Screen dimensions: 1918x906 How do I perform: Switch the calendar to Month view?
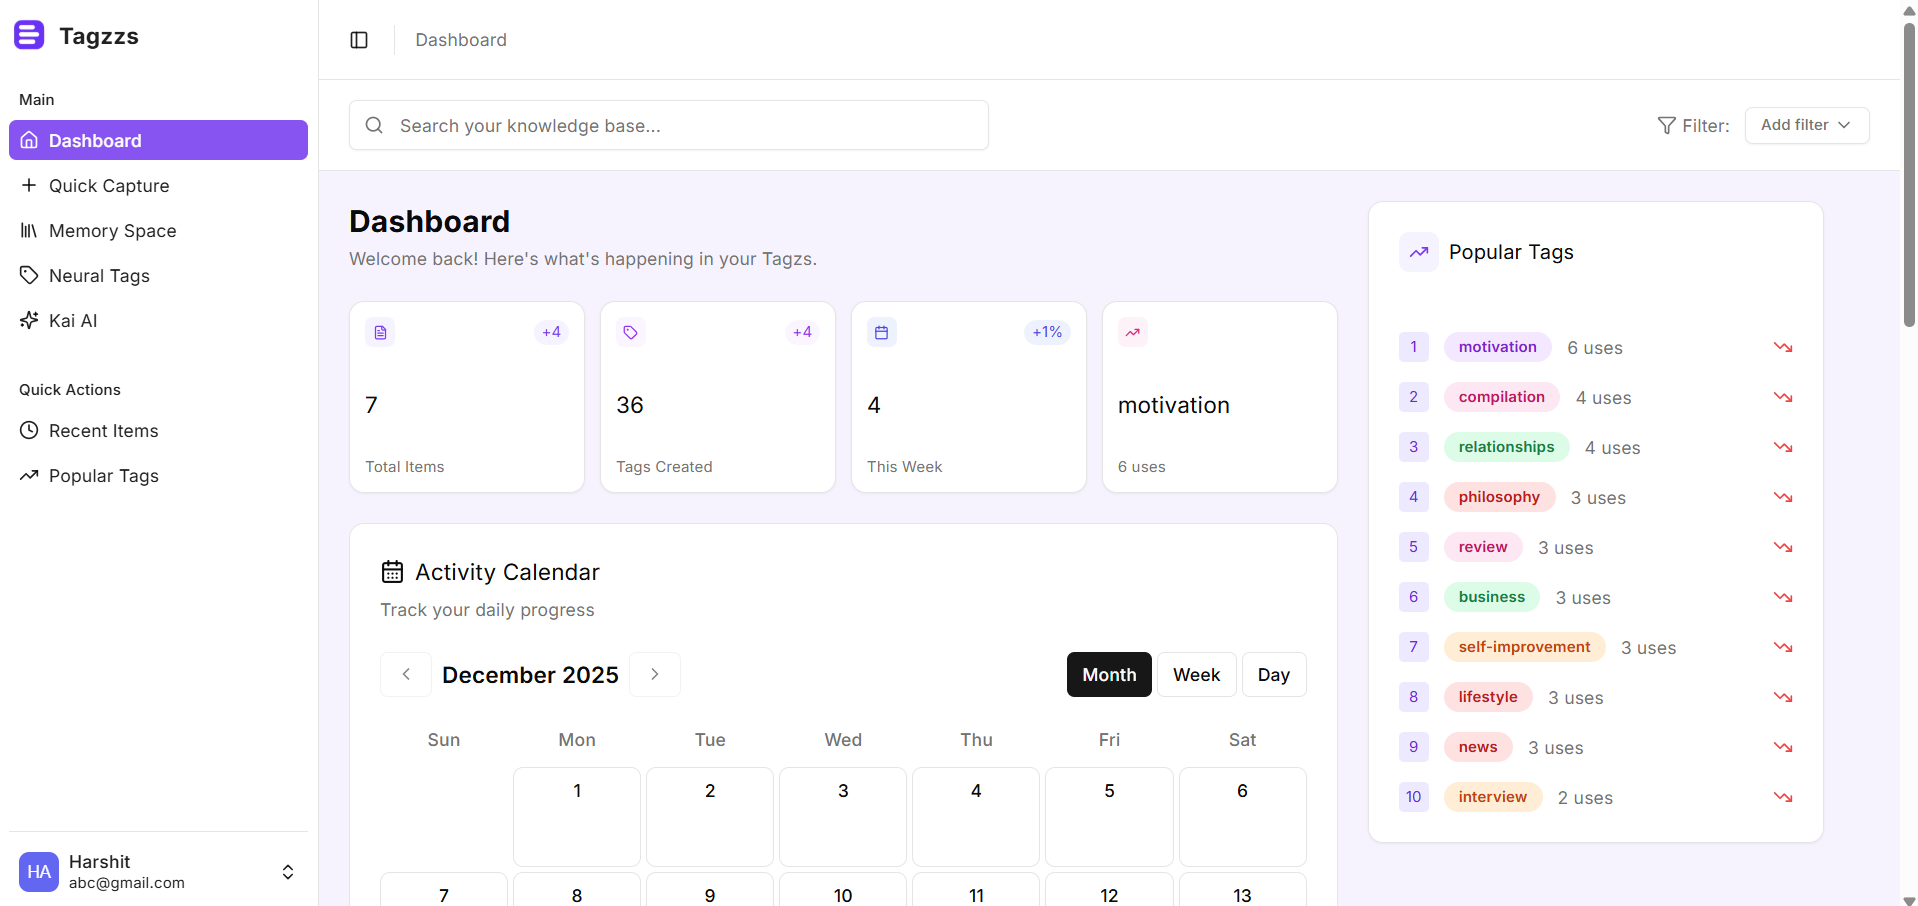click(1109, 675)
